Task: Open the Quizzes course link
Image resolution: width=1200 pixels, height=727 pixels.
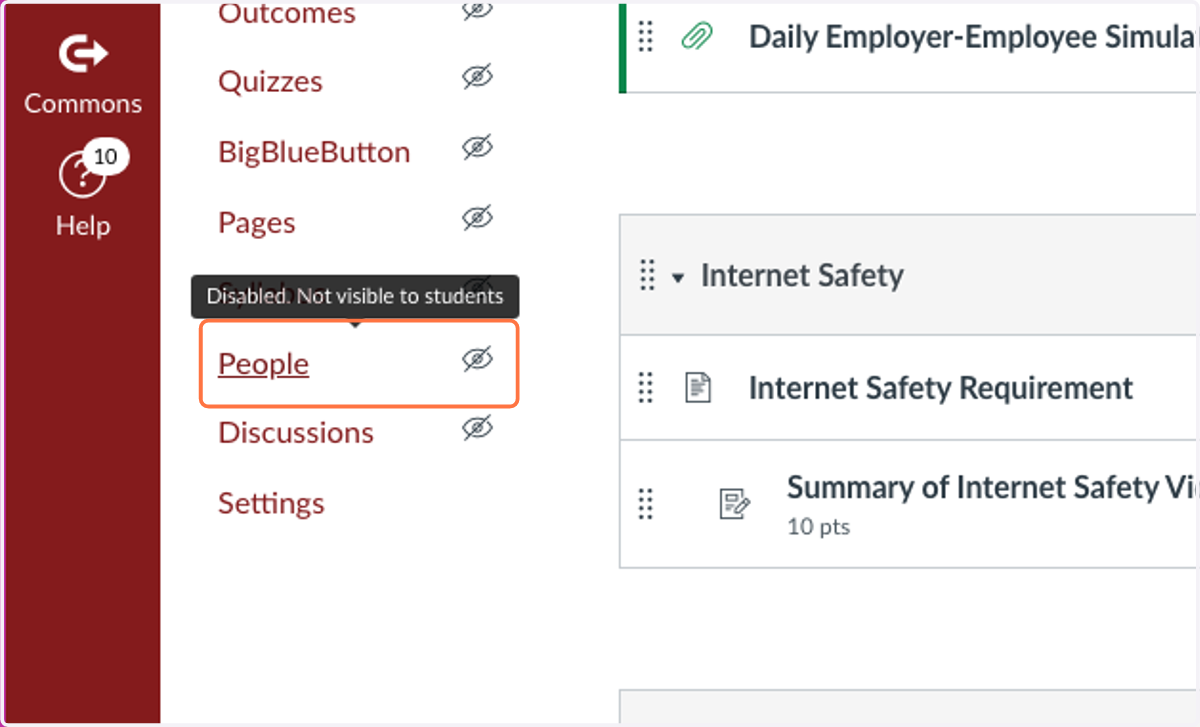Action: pos(270,81)
